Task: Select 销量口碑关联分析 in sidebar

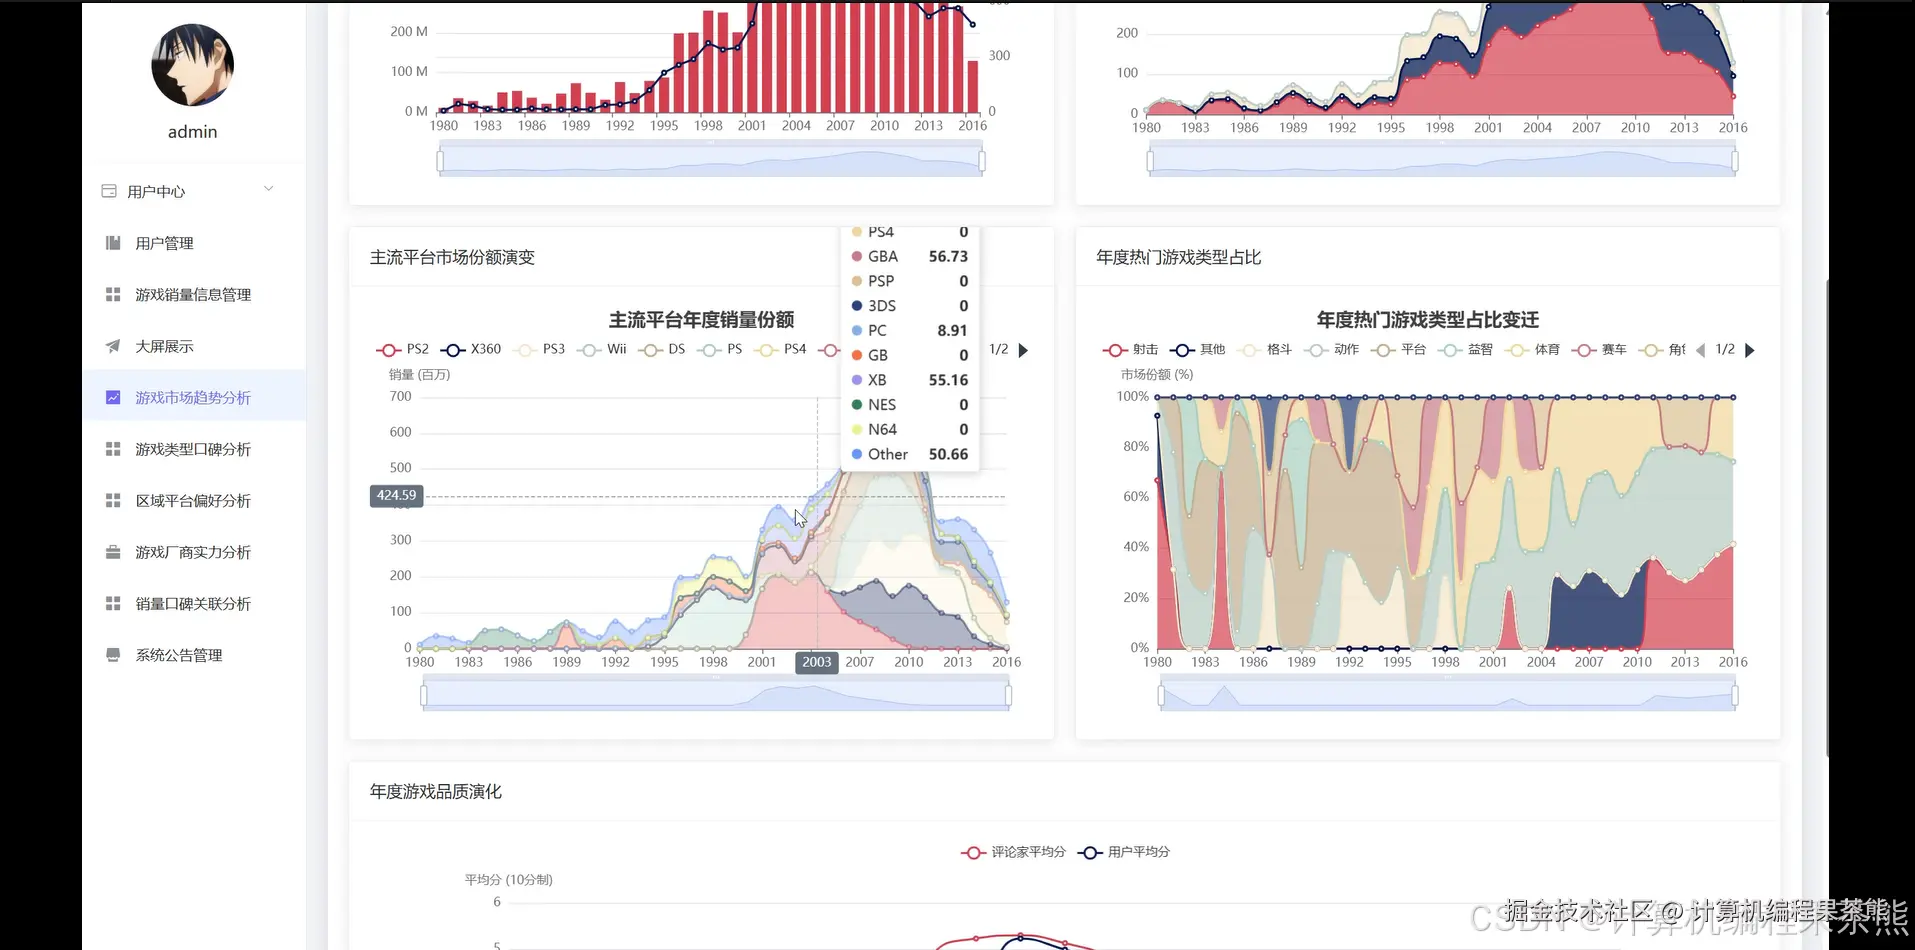Action: coord(193,603)
